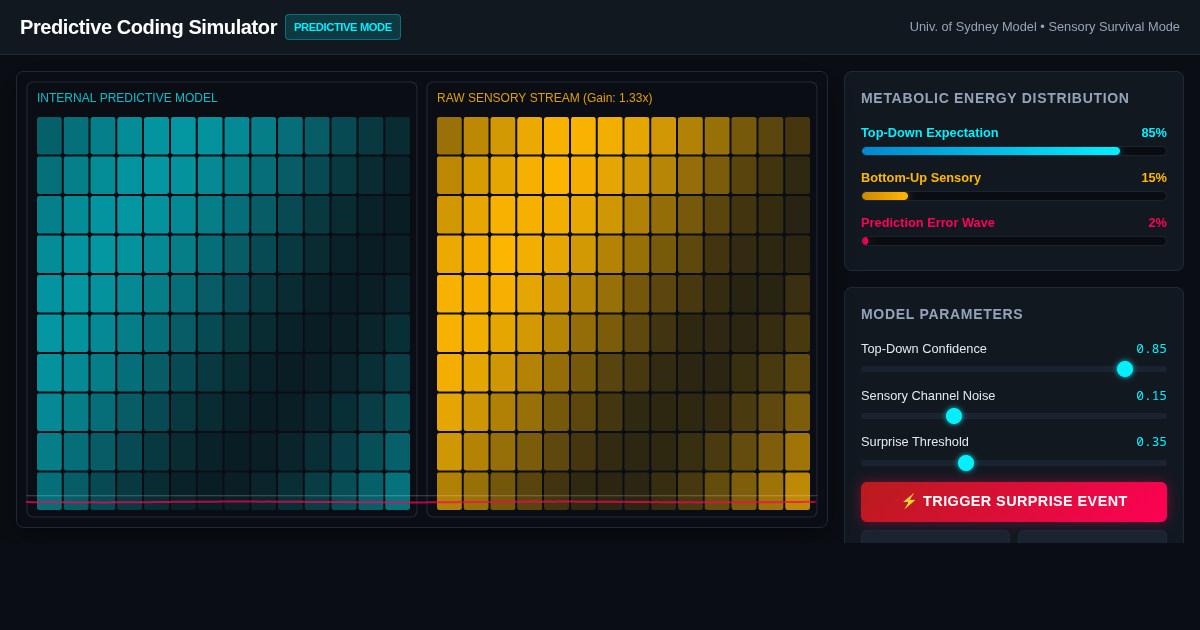
Task: Click the Sensory Channel Noise slider handle
Action: coord(954,416)
